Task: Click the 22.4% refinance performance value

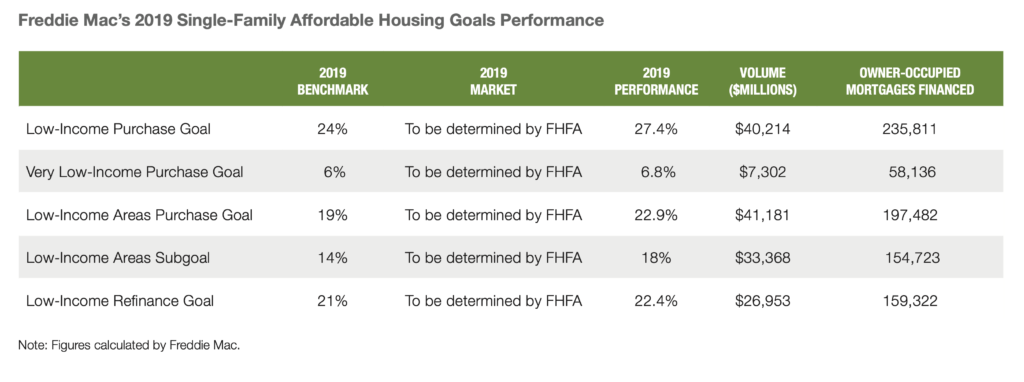Action: [x=656, y=301]
